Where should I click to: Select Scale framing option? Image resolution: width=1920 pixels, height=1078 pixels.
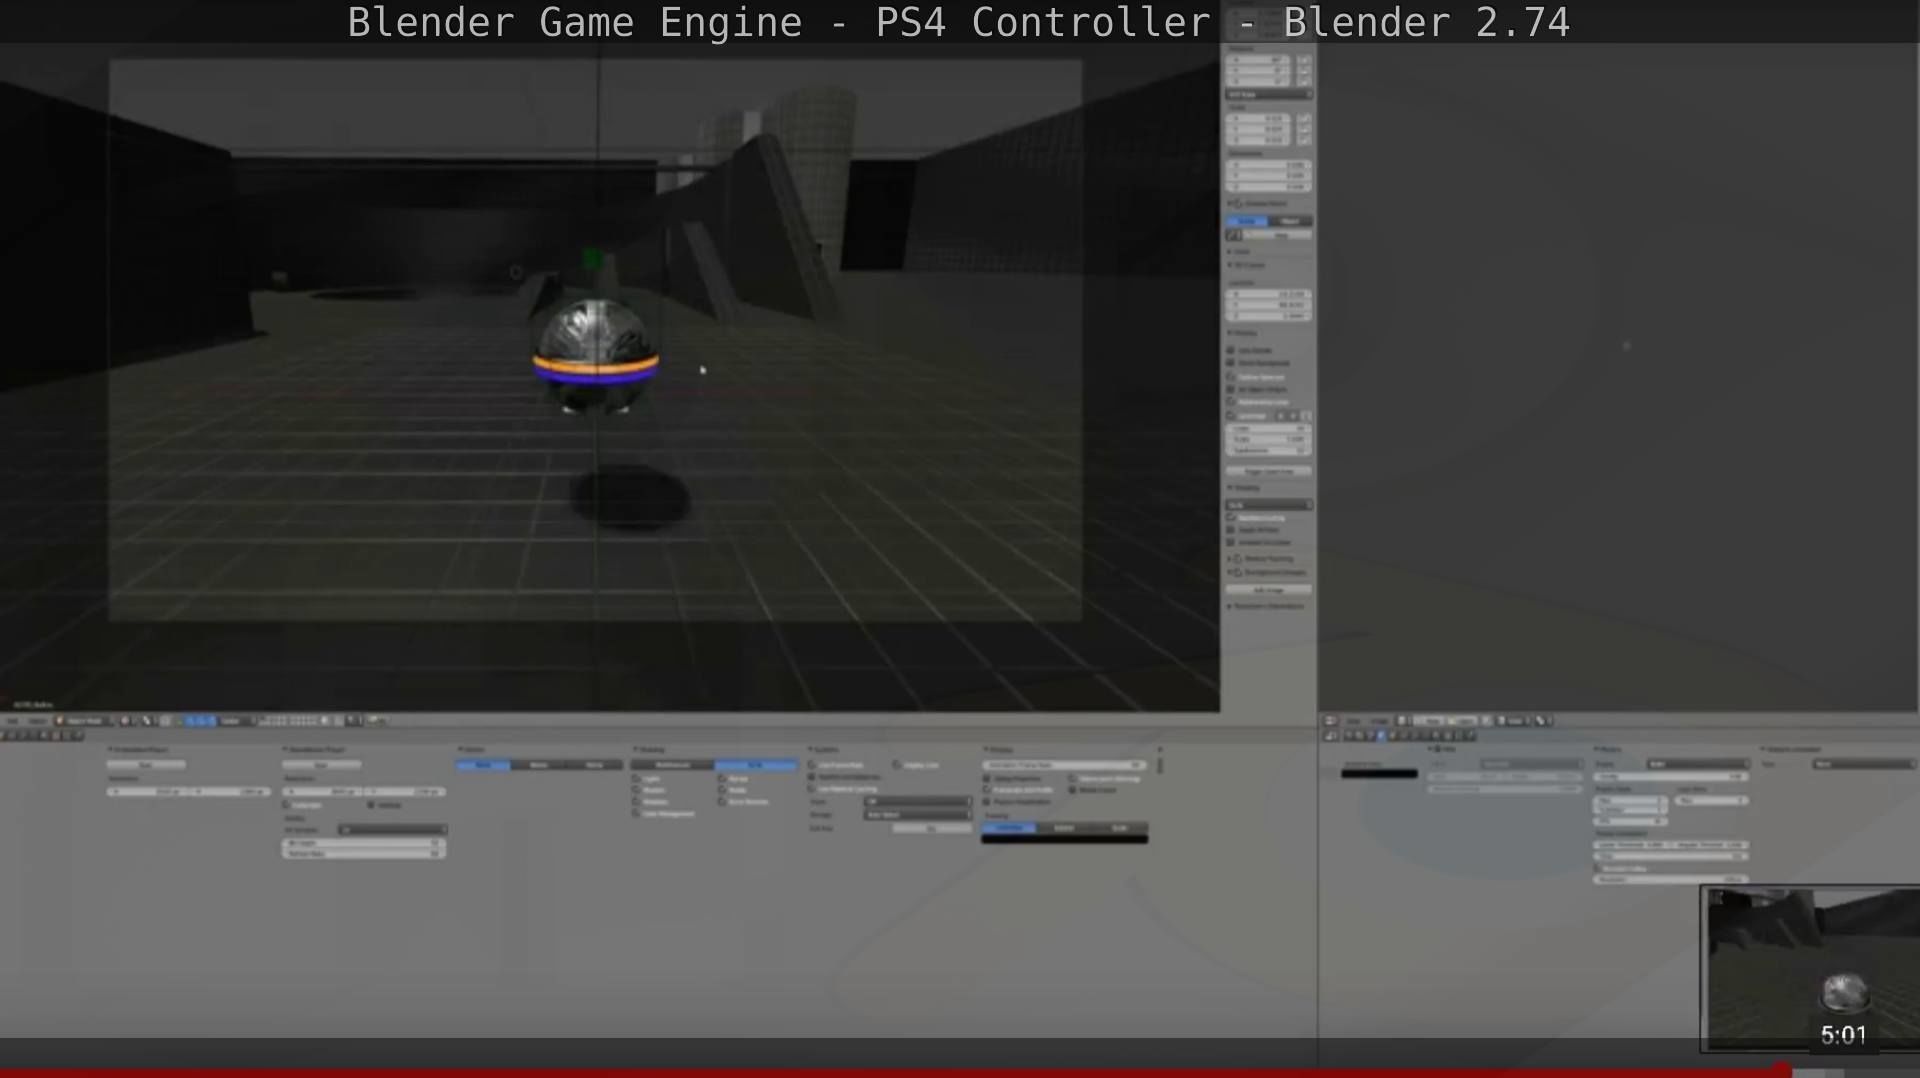tap(1119, 828)
